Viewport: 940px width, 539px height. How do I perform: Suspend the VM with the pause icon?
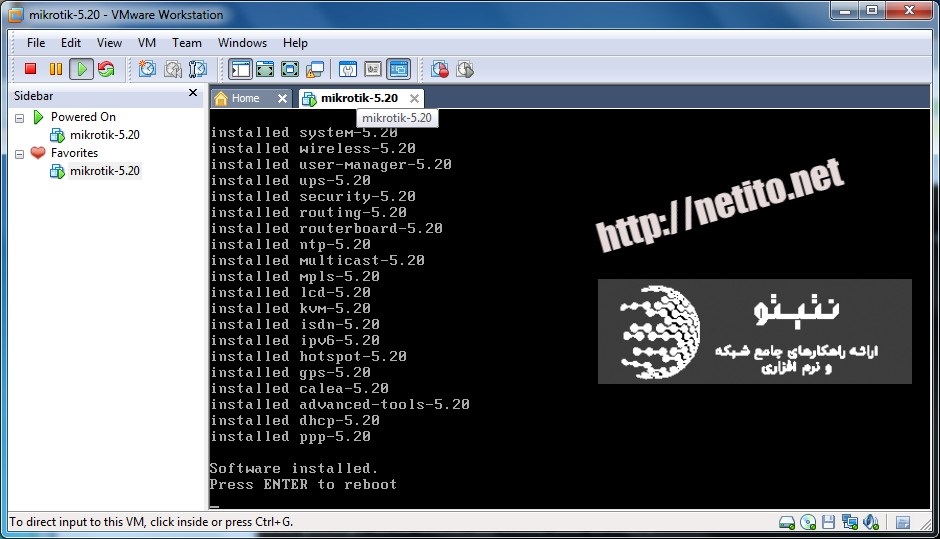coord(56,70)
